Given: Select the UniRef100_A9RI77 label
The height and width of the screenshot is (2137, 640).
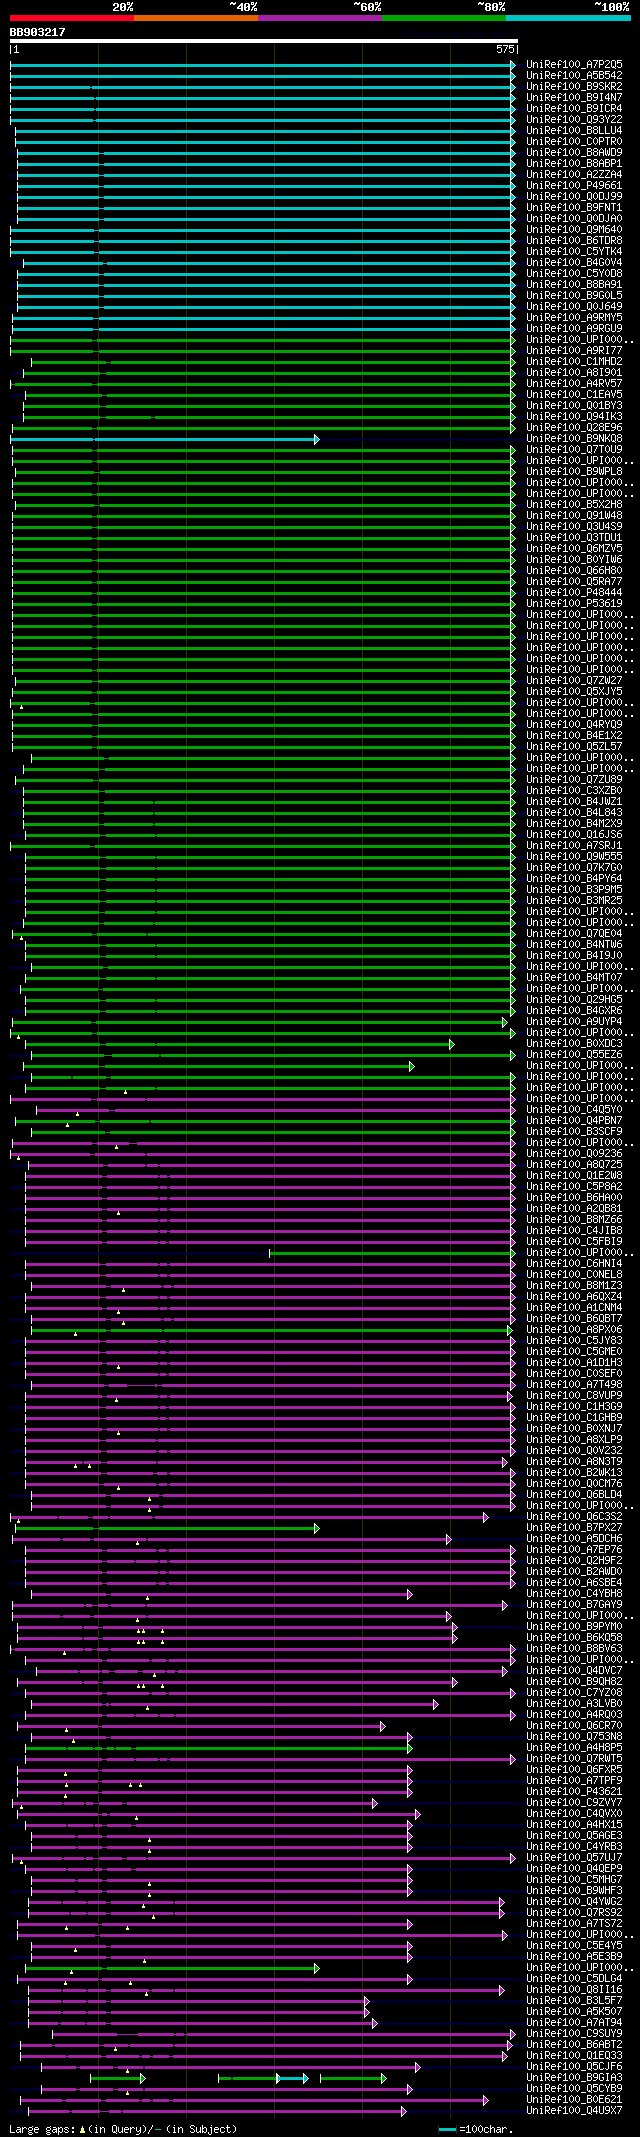Looking at the screenshot, I should [x=574, y=350].
